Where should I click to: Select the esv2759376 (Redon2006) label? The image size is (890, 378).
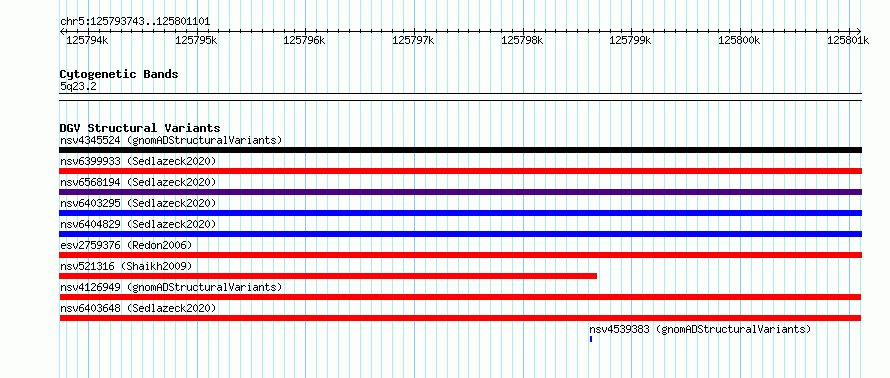(x=126, y=245)
